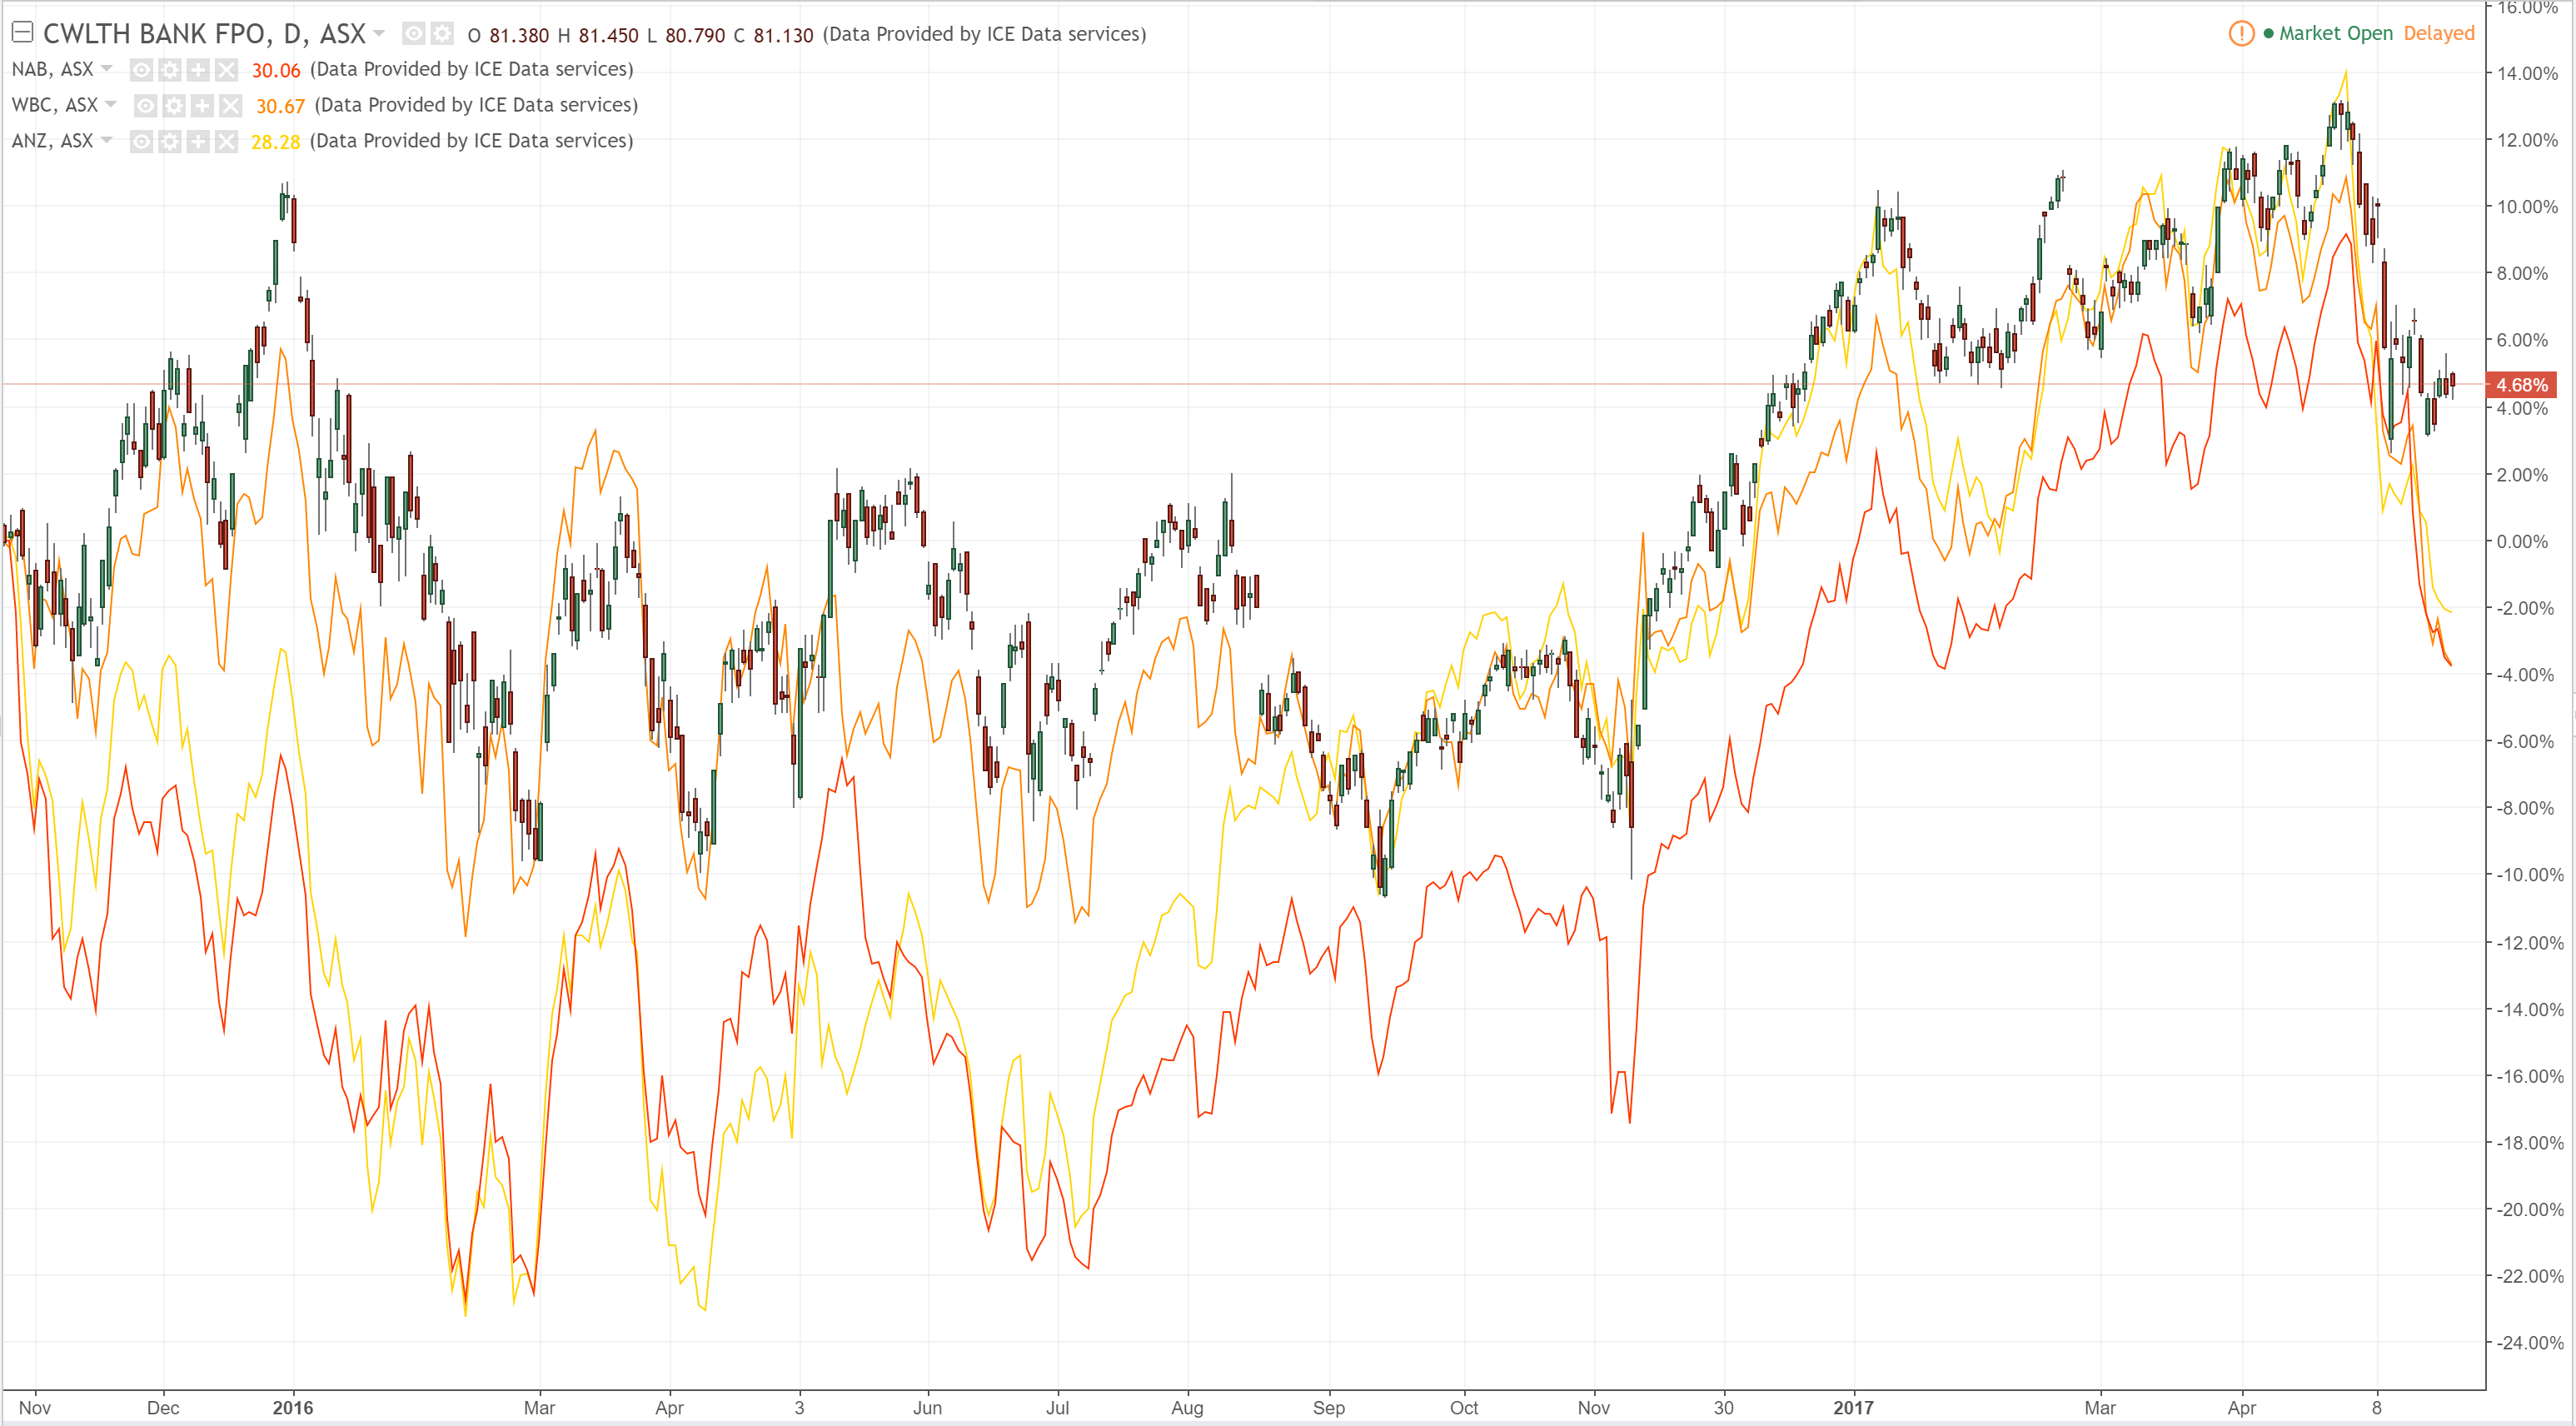Toggle visibility of the NAB comparison line

(x=142, y=70)
